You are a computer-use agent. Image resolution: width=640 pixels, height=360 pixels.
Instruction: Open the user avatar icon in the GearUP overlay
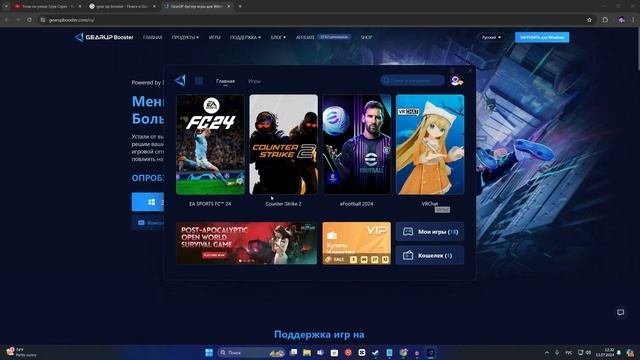(456, 80)
